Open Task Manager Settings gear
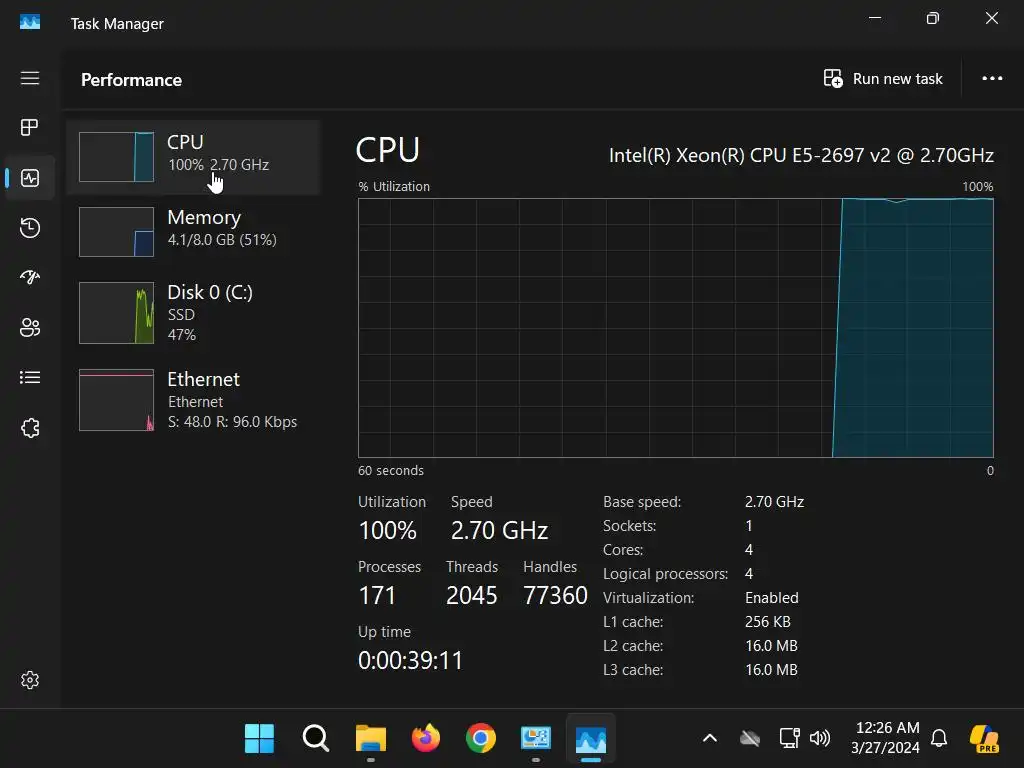 (x=29, y=680)
